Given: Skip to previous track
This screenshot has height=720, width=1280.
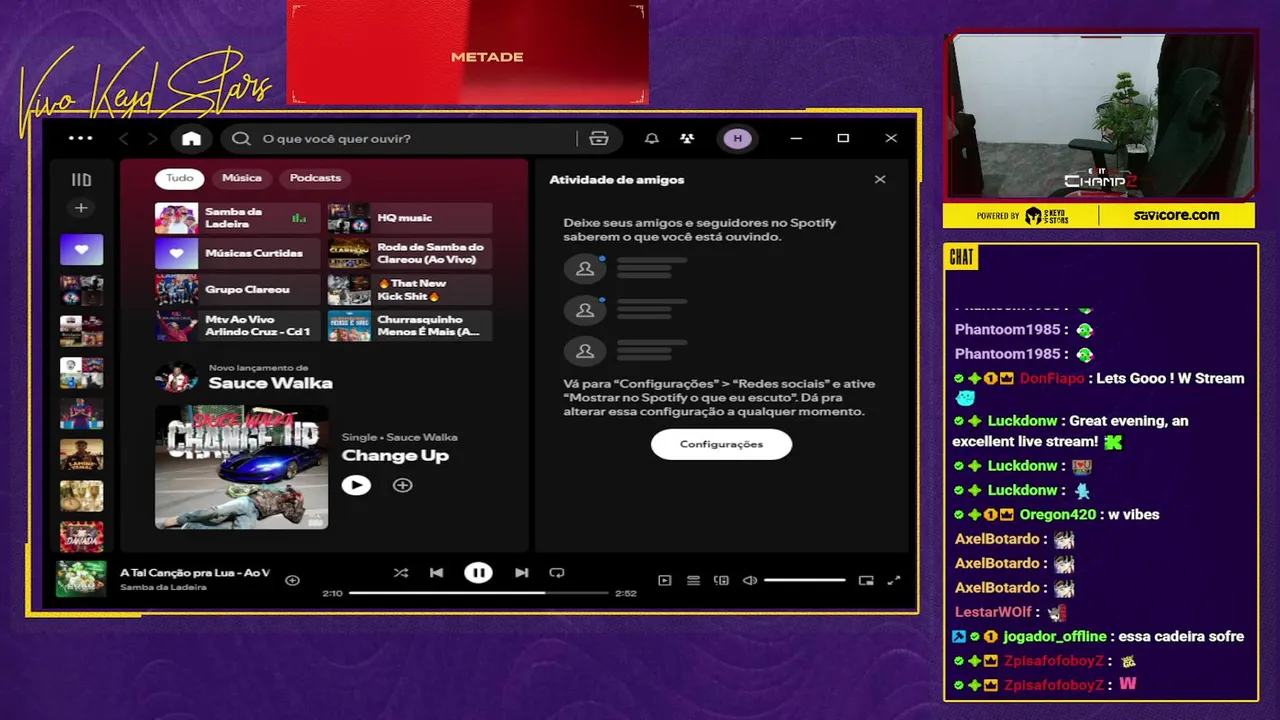Looking at the screenshot, I should point(436,573).
